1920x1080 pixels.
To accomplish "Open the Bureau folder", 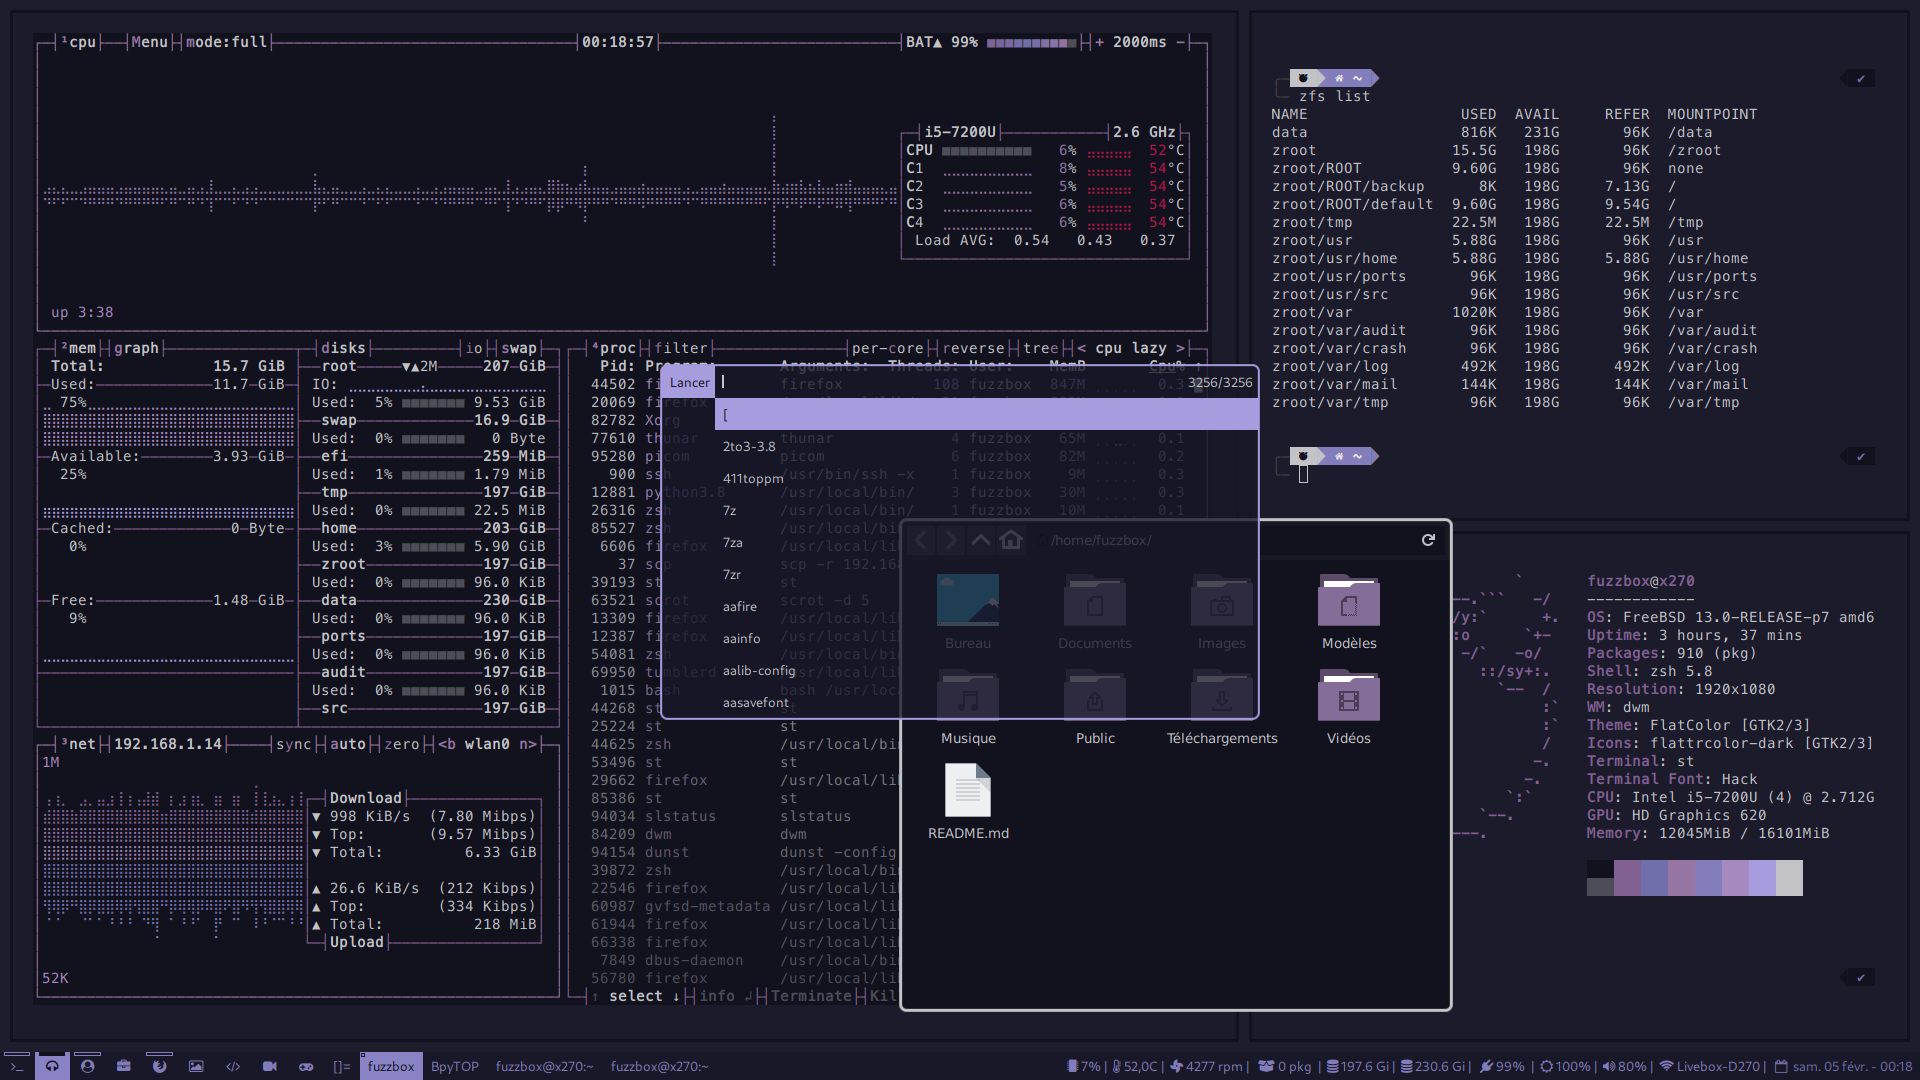I will click(x=968, y=612).
